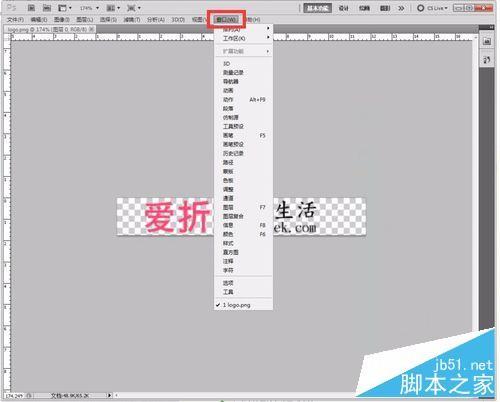Open the 文件(F) menu
Image resolution: width=500 pixels, height=402 pixels.
coord(15,20)
